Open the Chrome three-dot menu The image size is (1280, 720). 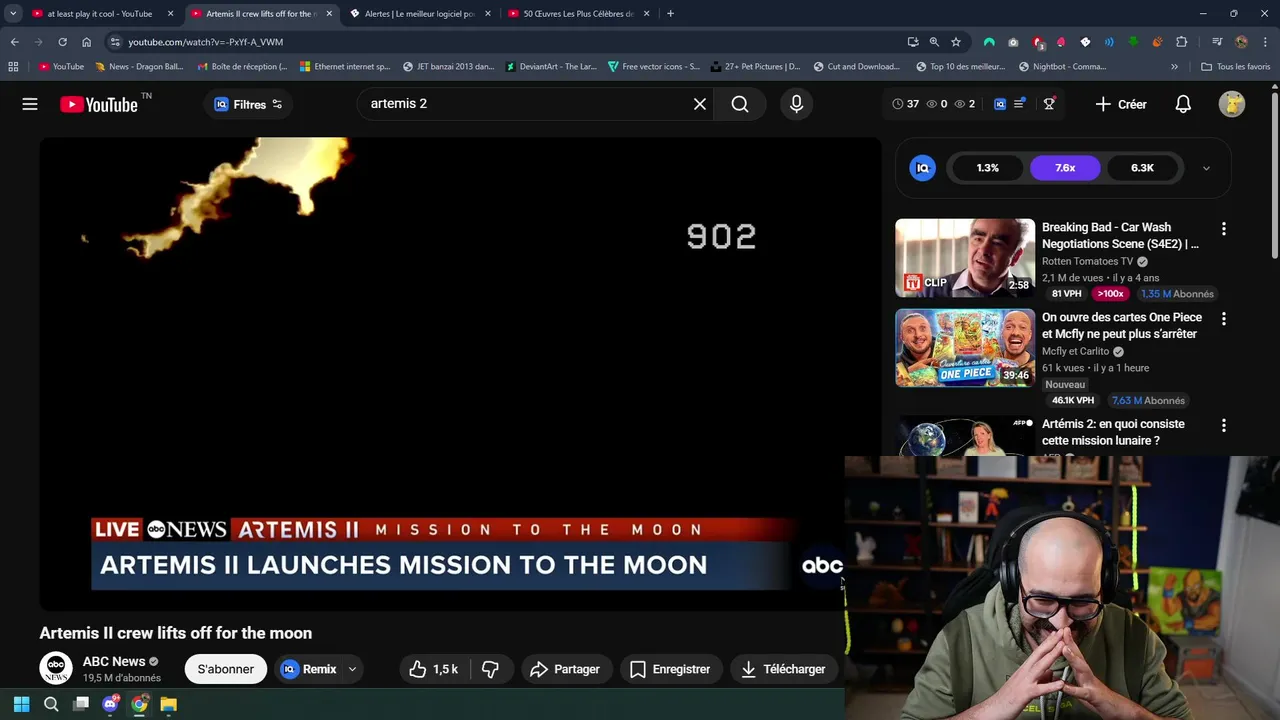(x=1264, y=42)
